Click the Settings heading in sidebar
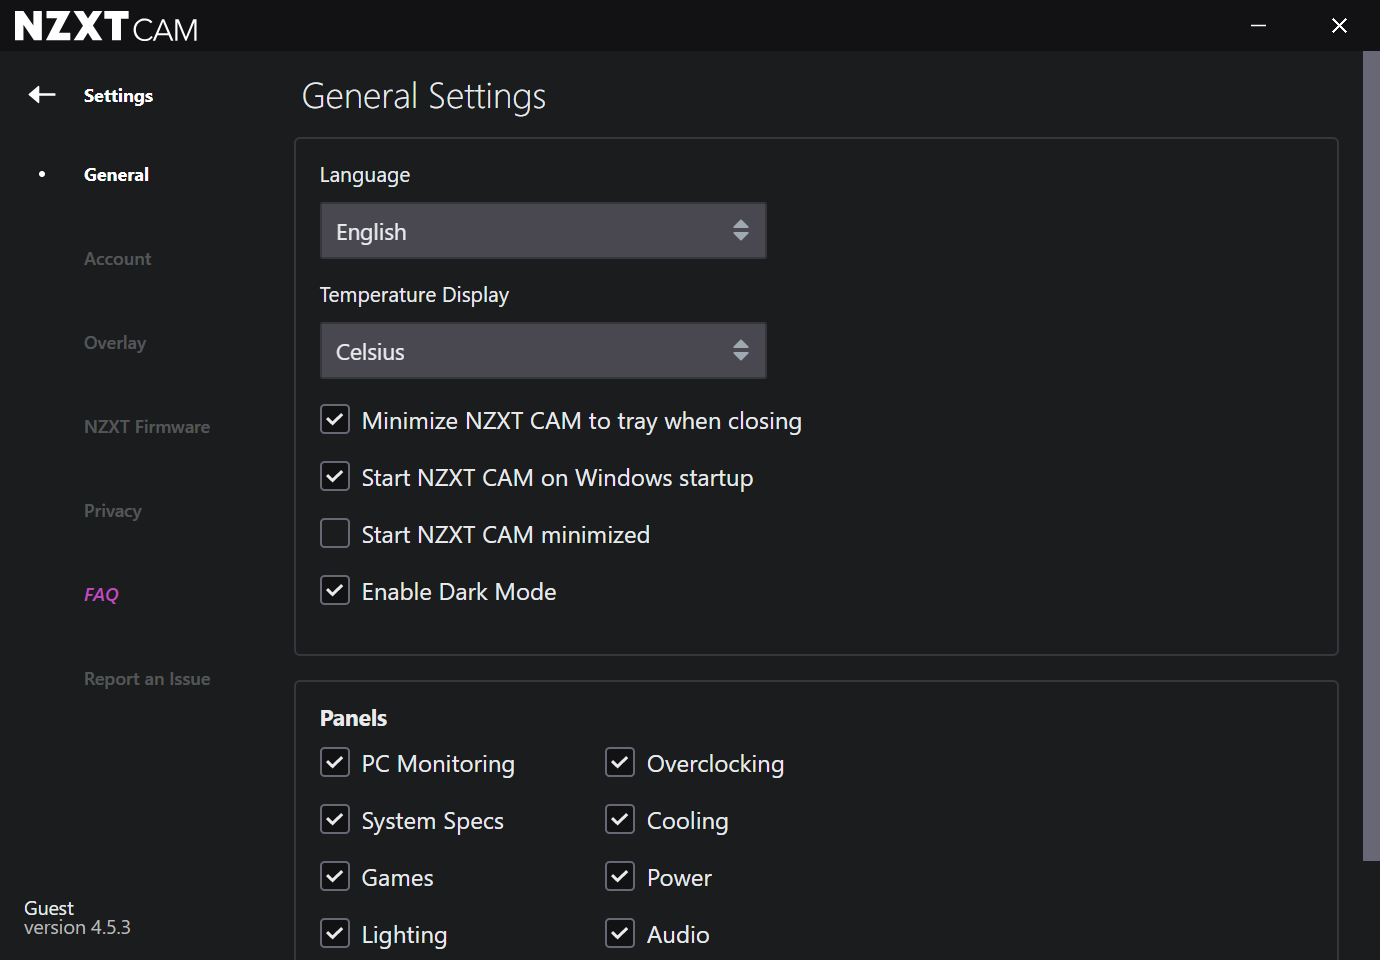The image size is (1380, 960). coord(118,95)
